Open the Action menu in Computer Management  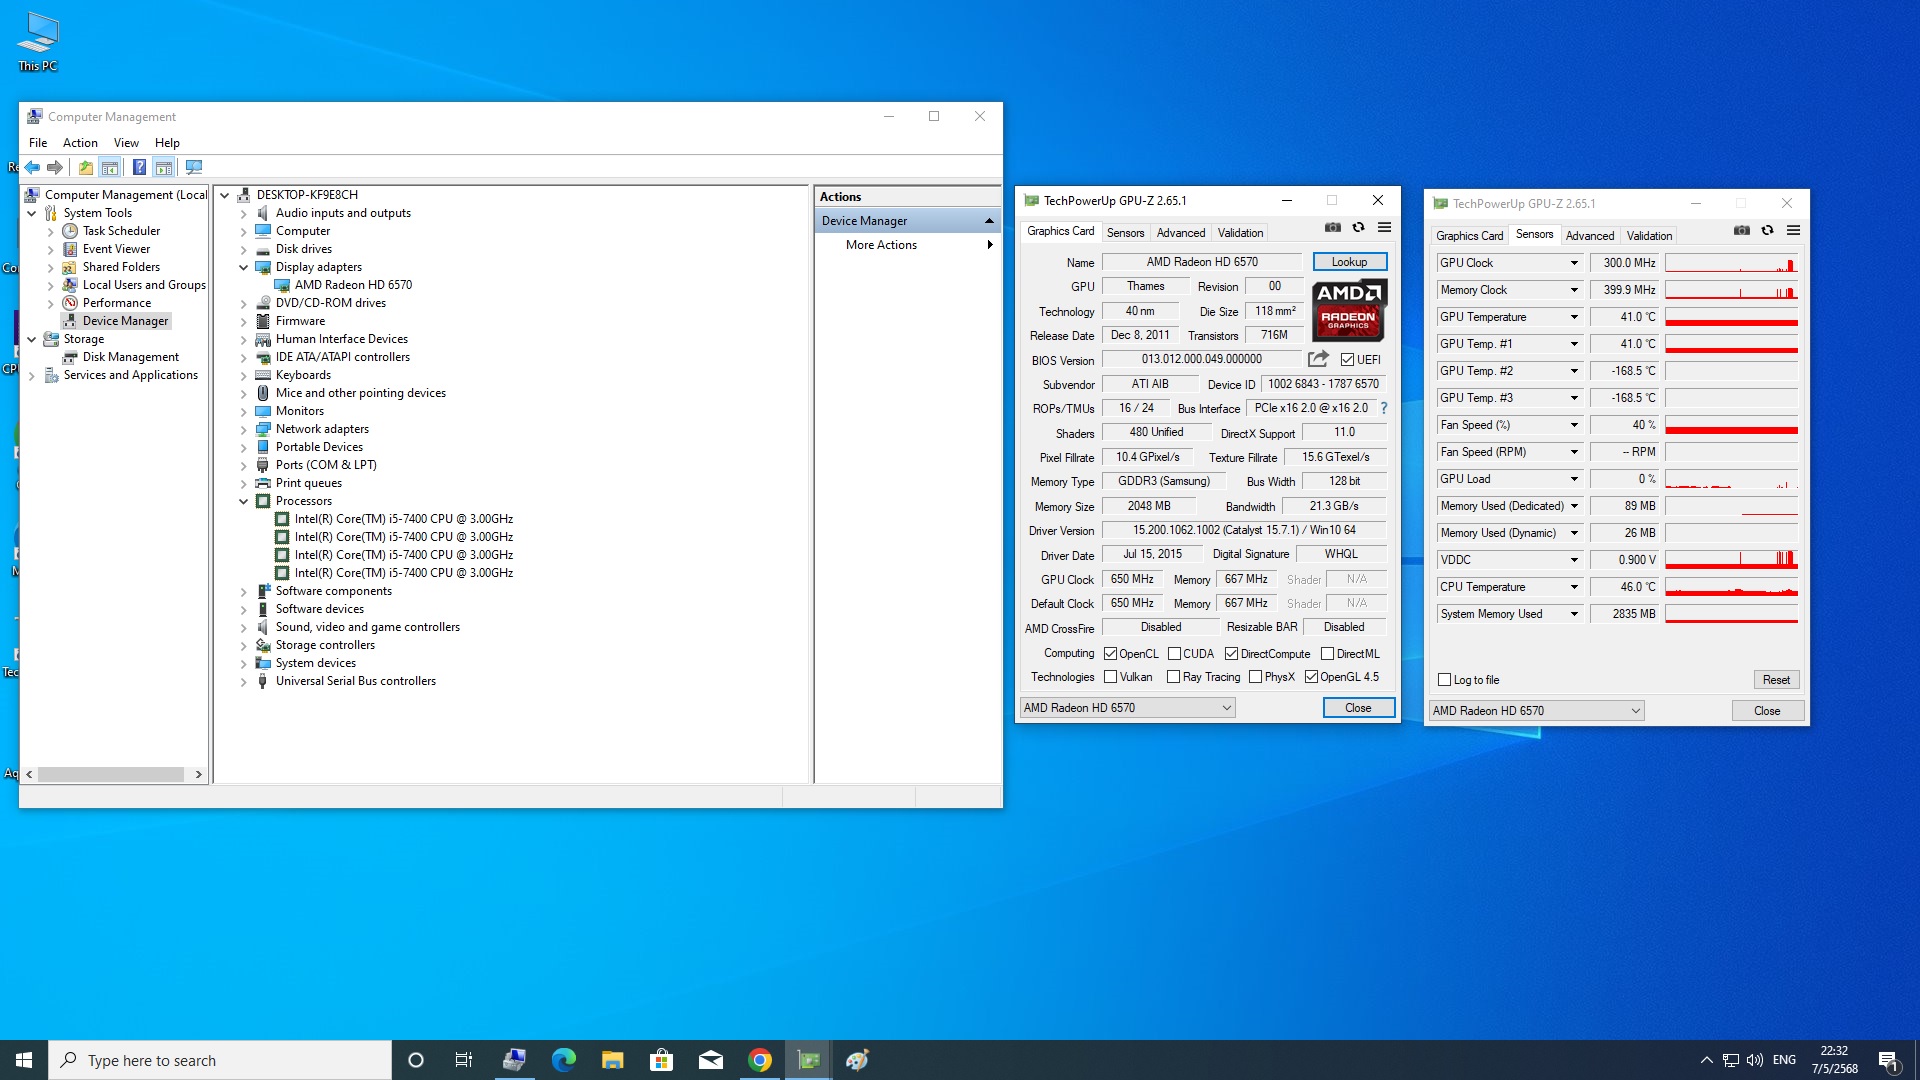(80, 143)
